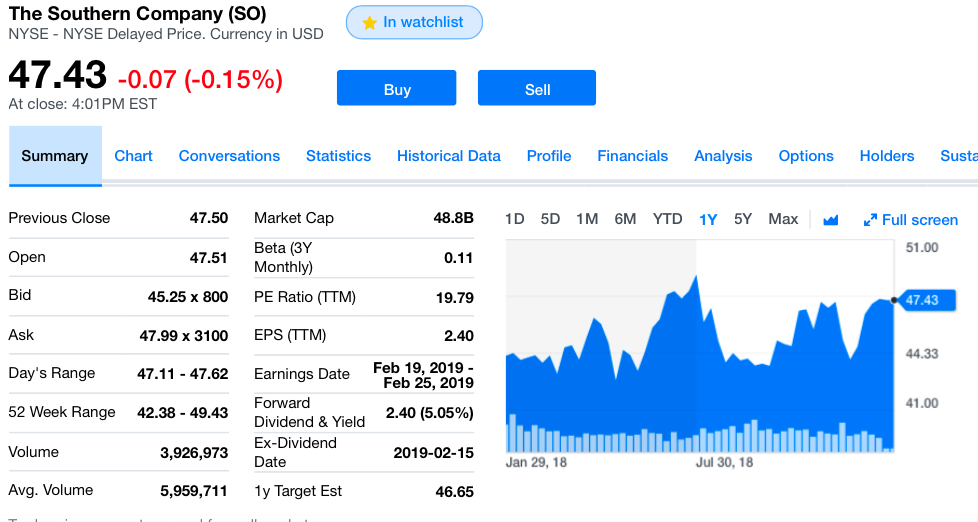Open the Options tab
978x522 pixels.
point(806,156)
